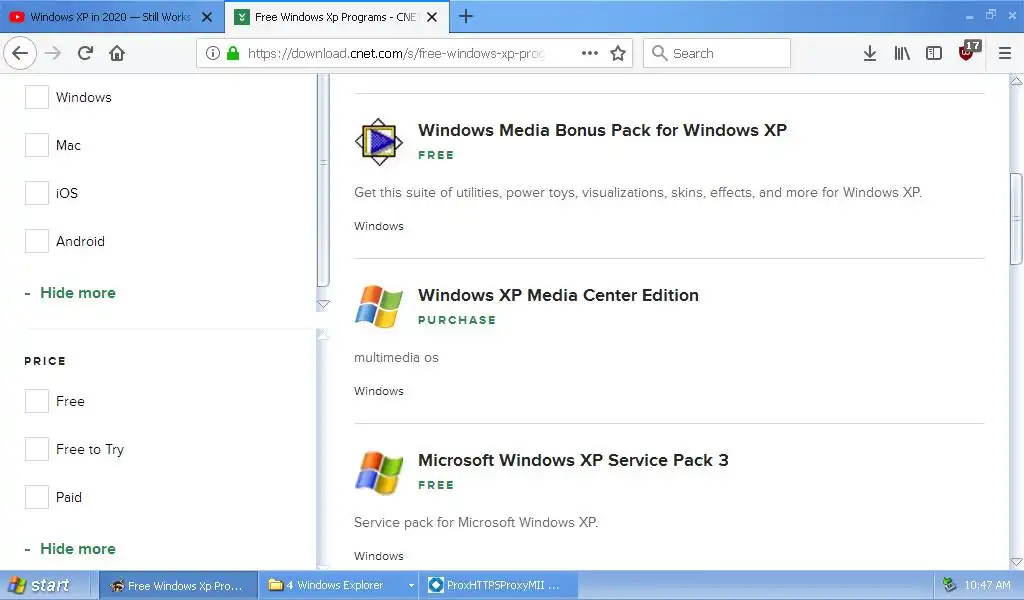
Task: Open the Free Windows Xp Pro taskbar button
Action: pyautogui.click(x=178, y=586)
